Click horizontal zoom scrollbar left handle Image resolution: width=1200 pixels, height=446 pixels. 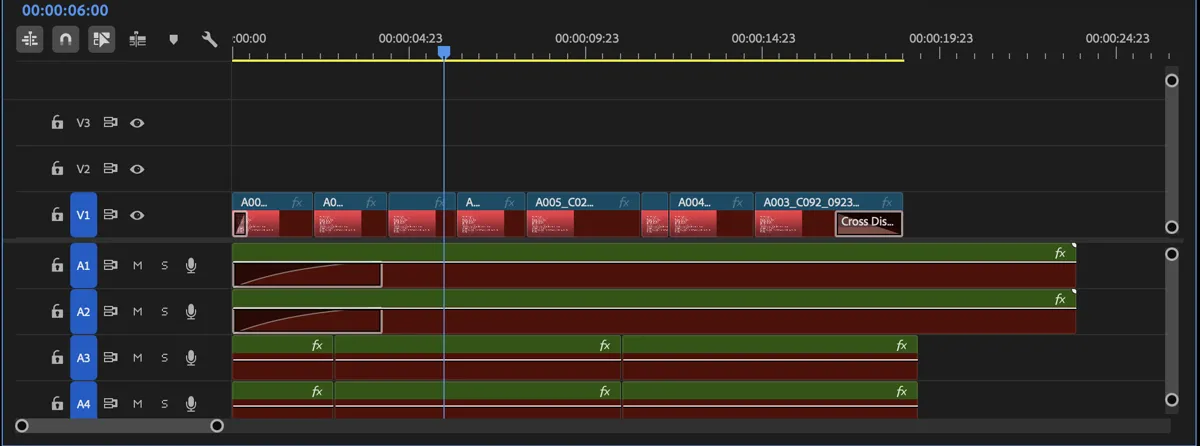click(22, 426)
